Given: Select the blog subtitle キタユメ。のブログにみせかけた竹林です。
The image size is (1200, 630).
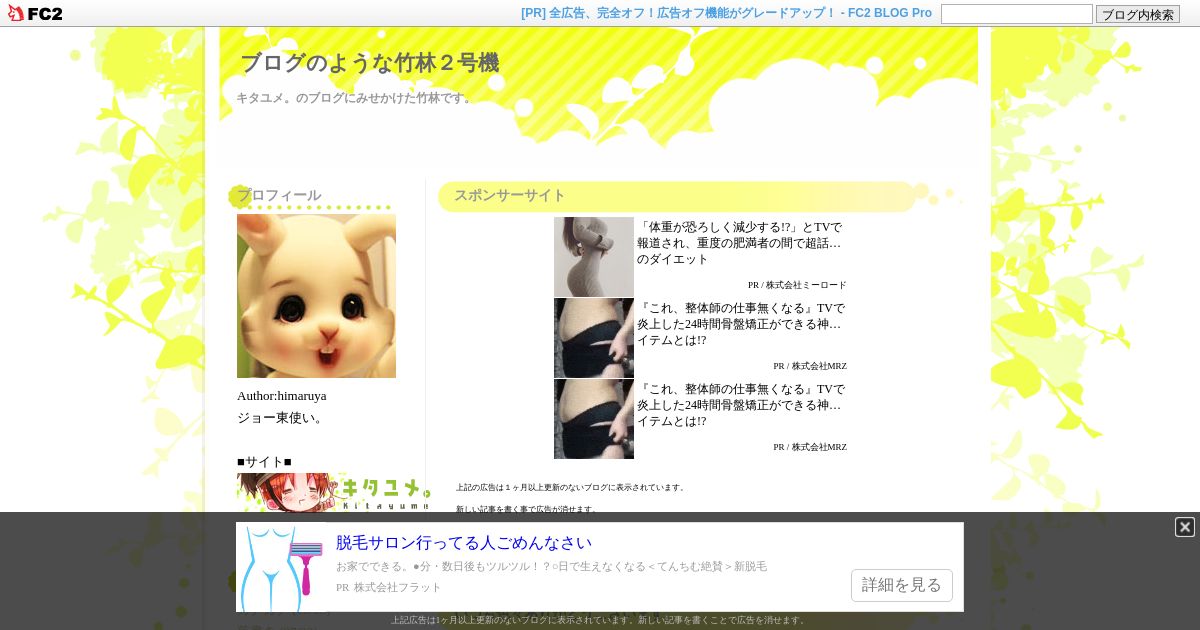Looking at the screenshot, I should (x=356, y=98).
